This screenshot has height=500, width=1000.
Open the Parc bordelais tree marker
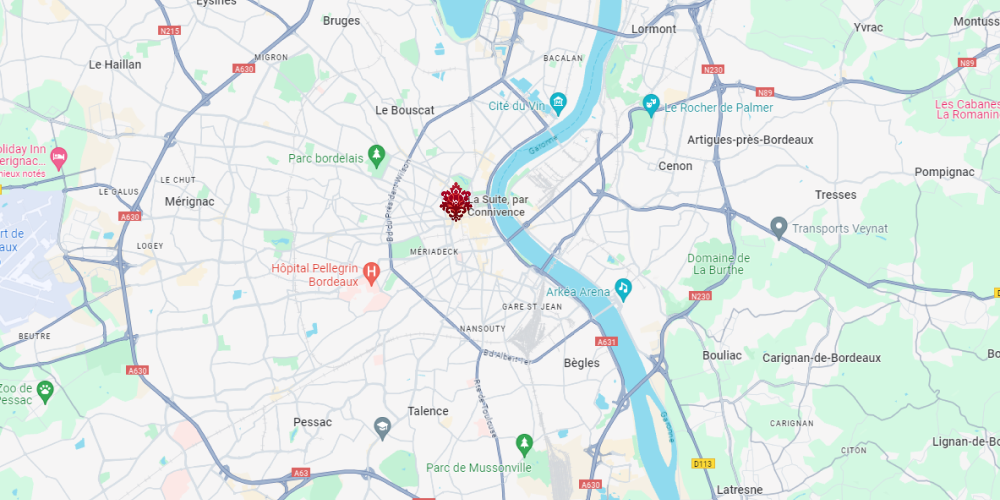[x=377, y=155]
